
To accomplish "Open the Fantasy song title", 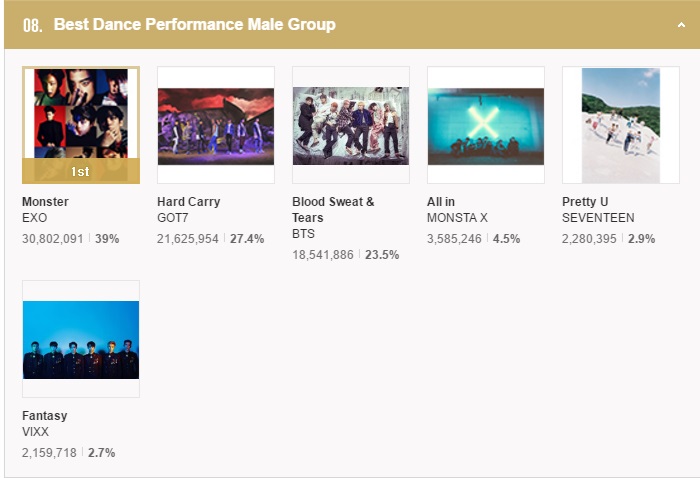I will click(x=45, y=416).
